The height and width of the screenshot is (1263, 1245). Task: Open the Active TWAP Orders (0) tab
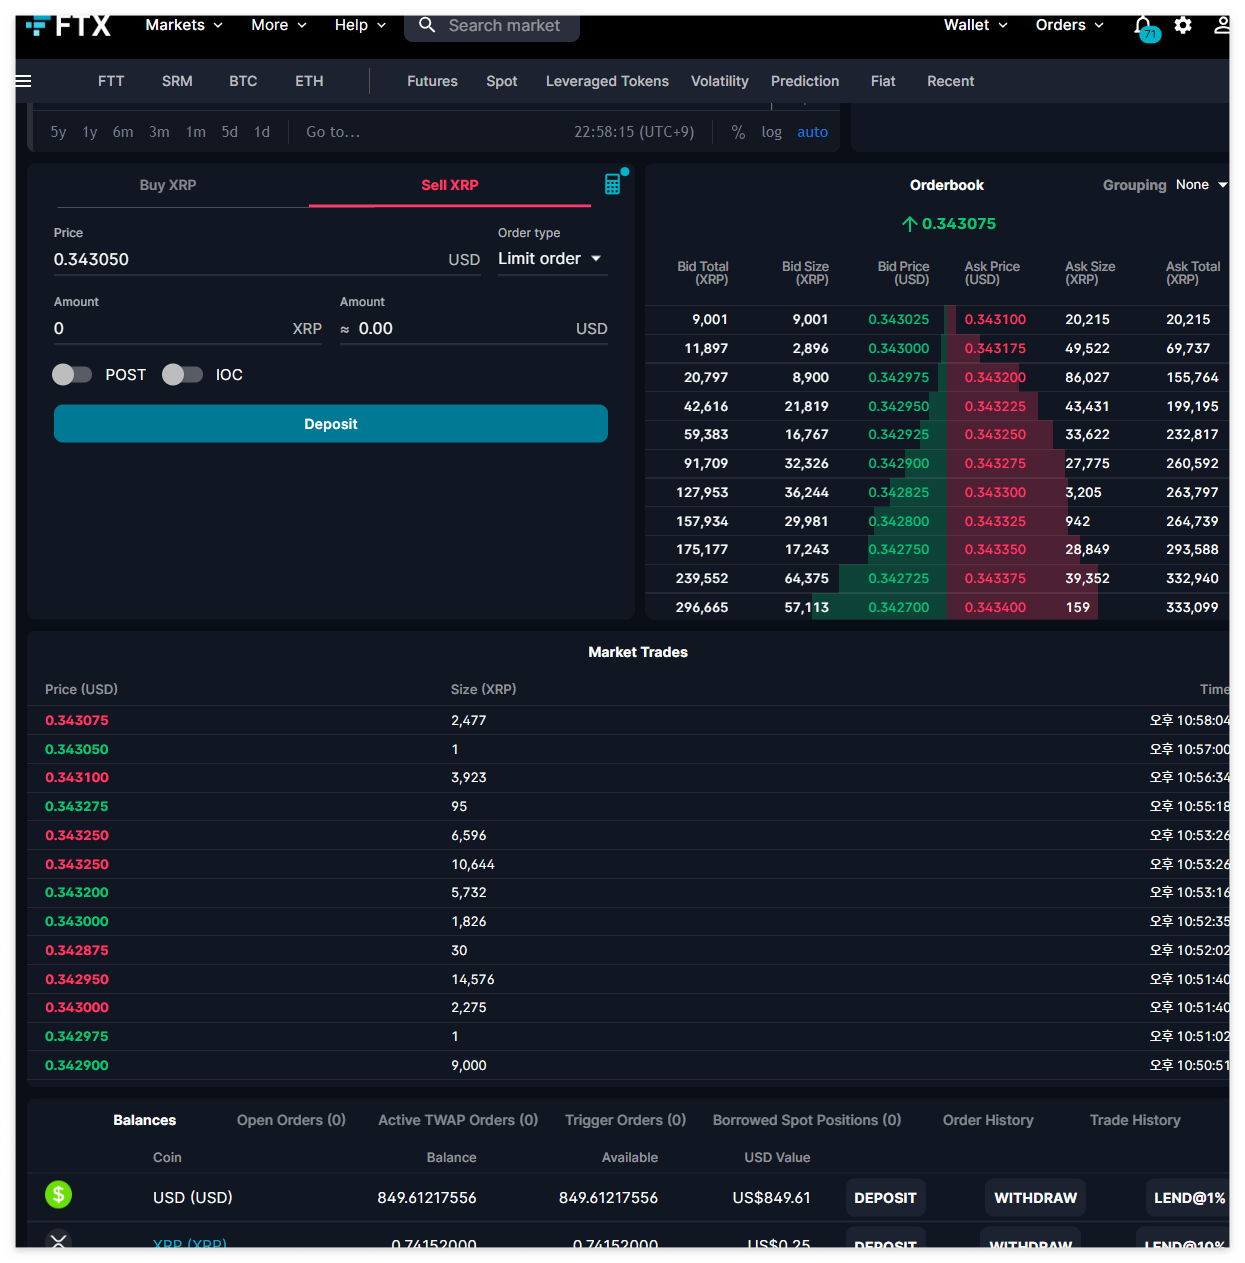pos(458,1120)
